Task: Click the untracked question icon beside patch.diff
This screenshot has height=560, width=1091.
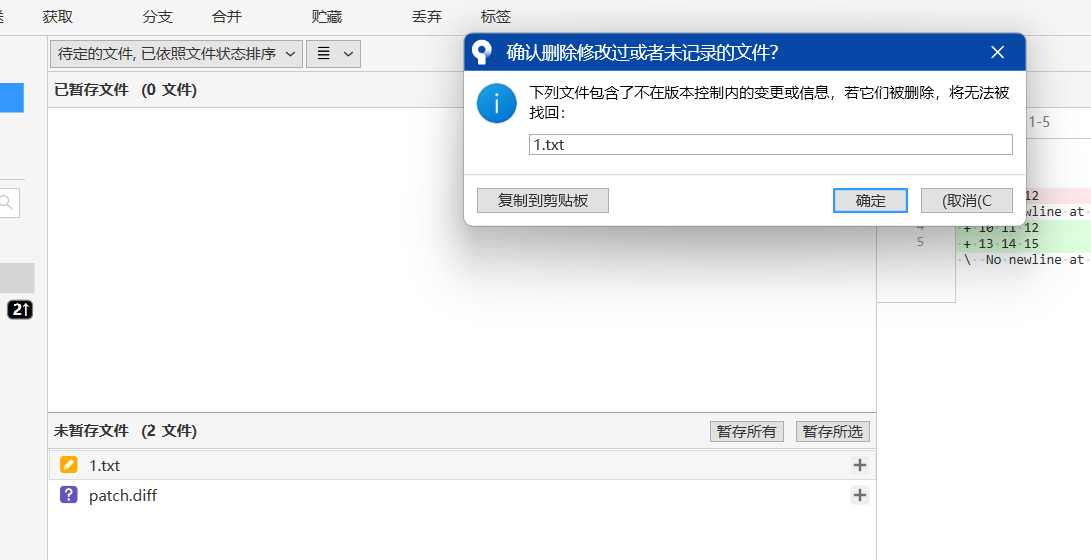Action: pyautogui.click(x=68, y=495)
